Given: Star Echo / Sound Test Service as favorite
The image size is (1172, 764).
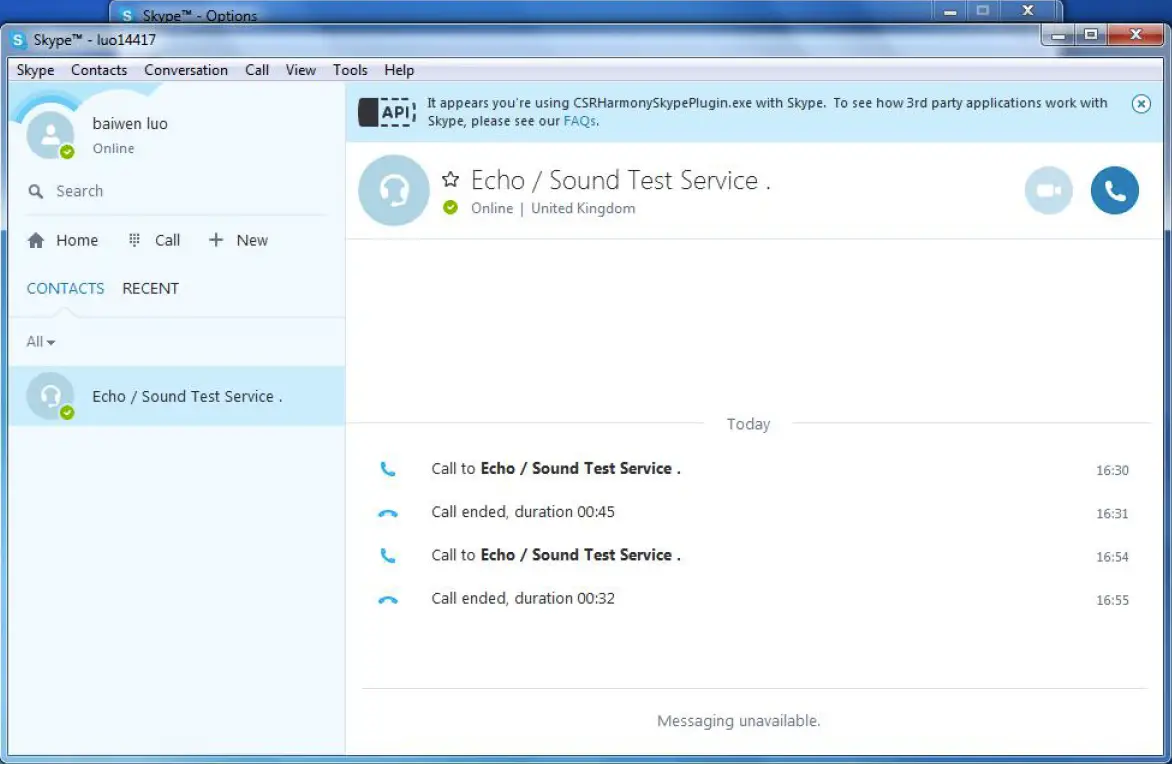Looking at the screenshot, I should click(451, 180).
